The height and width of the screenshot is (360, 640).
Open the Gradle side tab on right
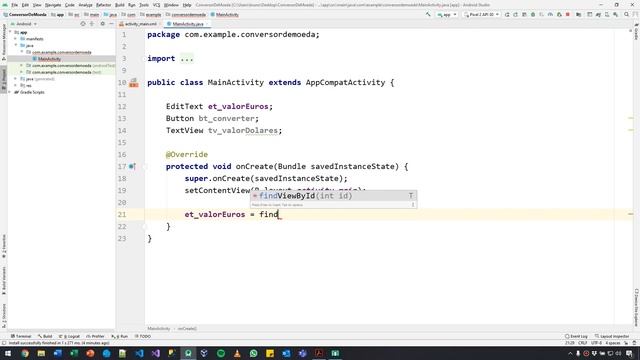coord(636,31)
